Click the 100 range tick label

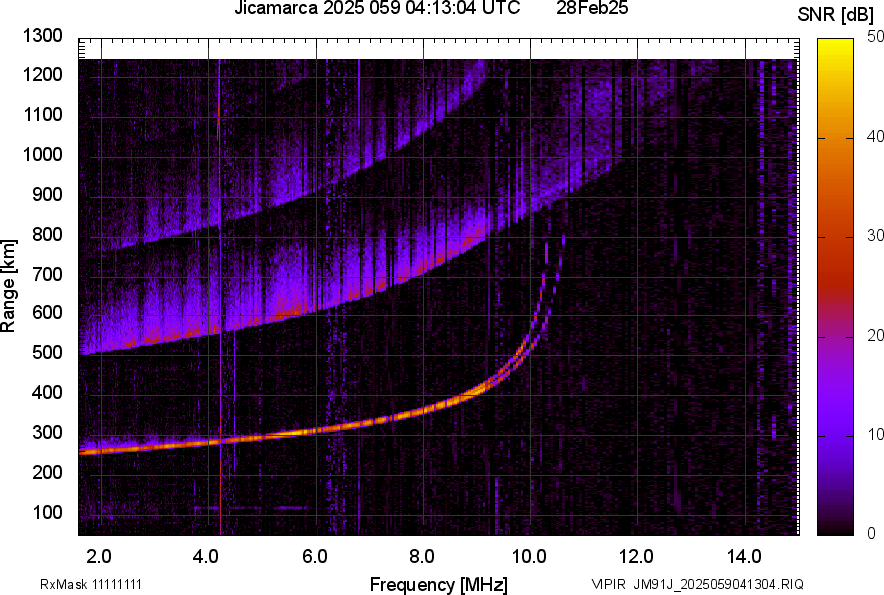48,512
